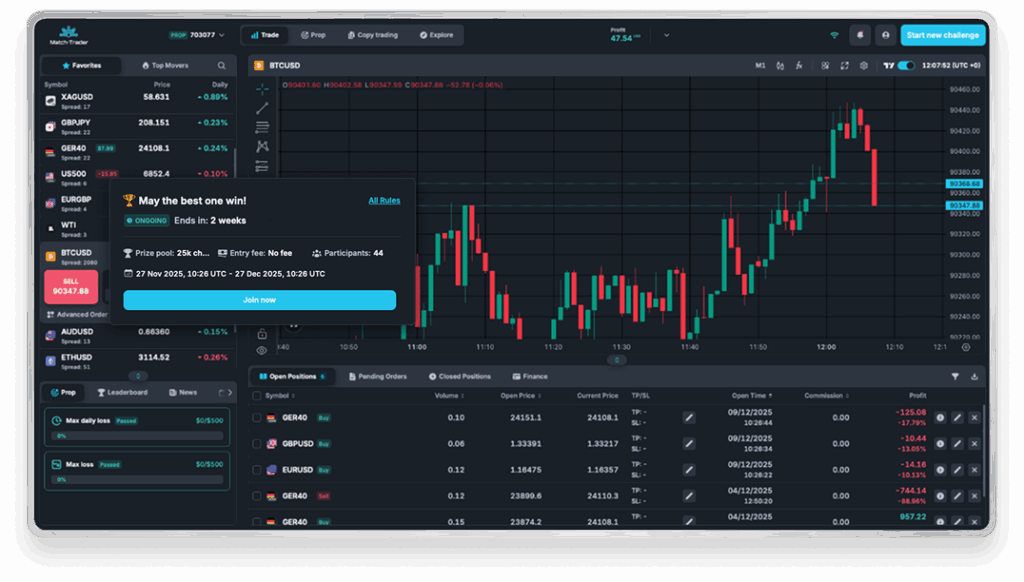Click SELL 90347.88 button
The width and height of the screenshot is (1024, 582).
(71, 287)
